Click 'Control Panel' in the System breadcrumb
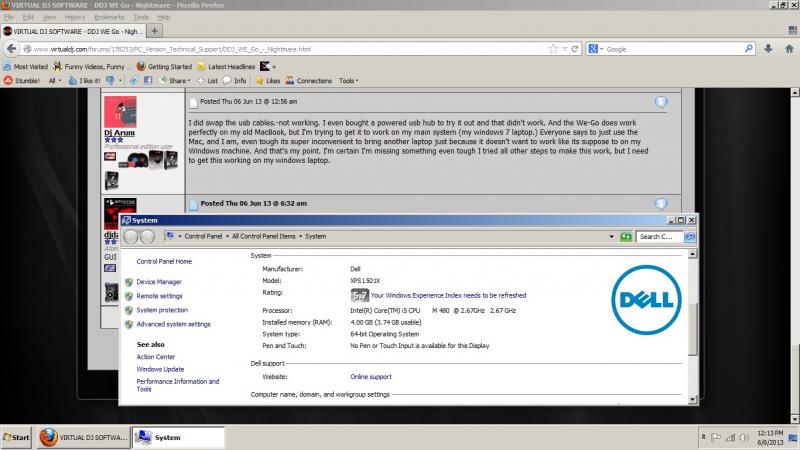This screenshot has height=450, width=800. coord(203,236)
